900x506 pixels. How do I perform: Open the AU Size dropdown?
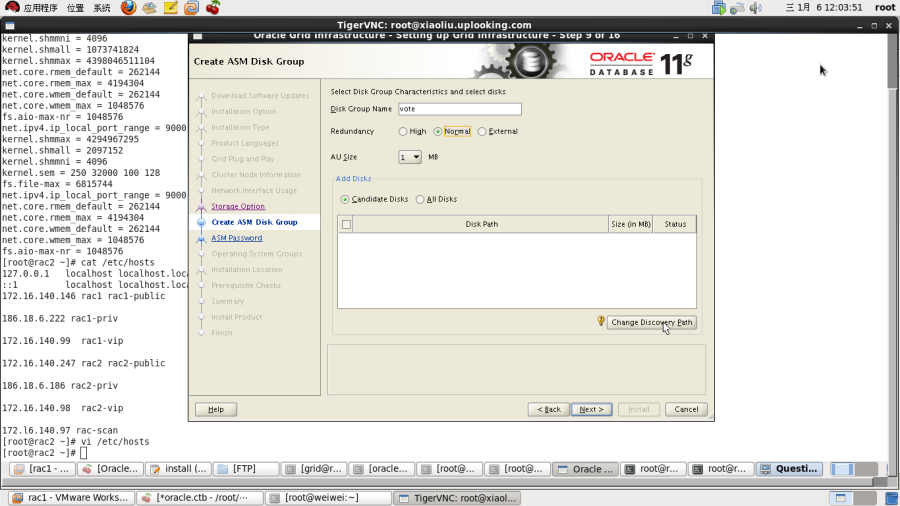point(410,157)
